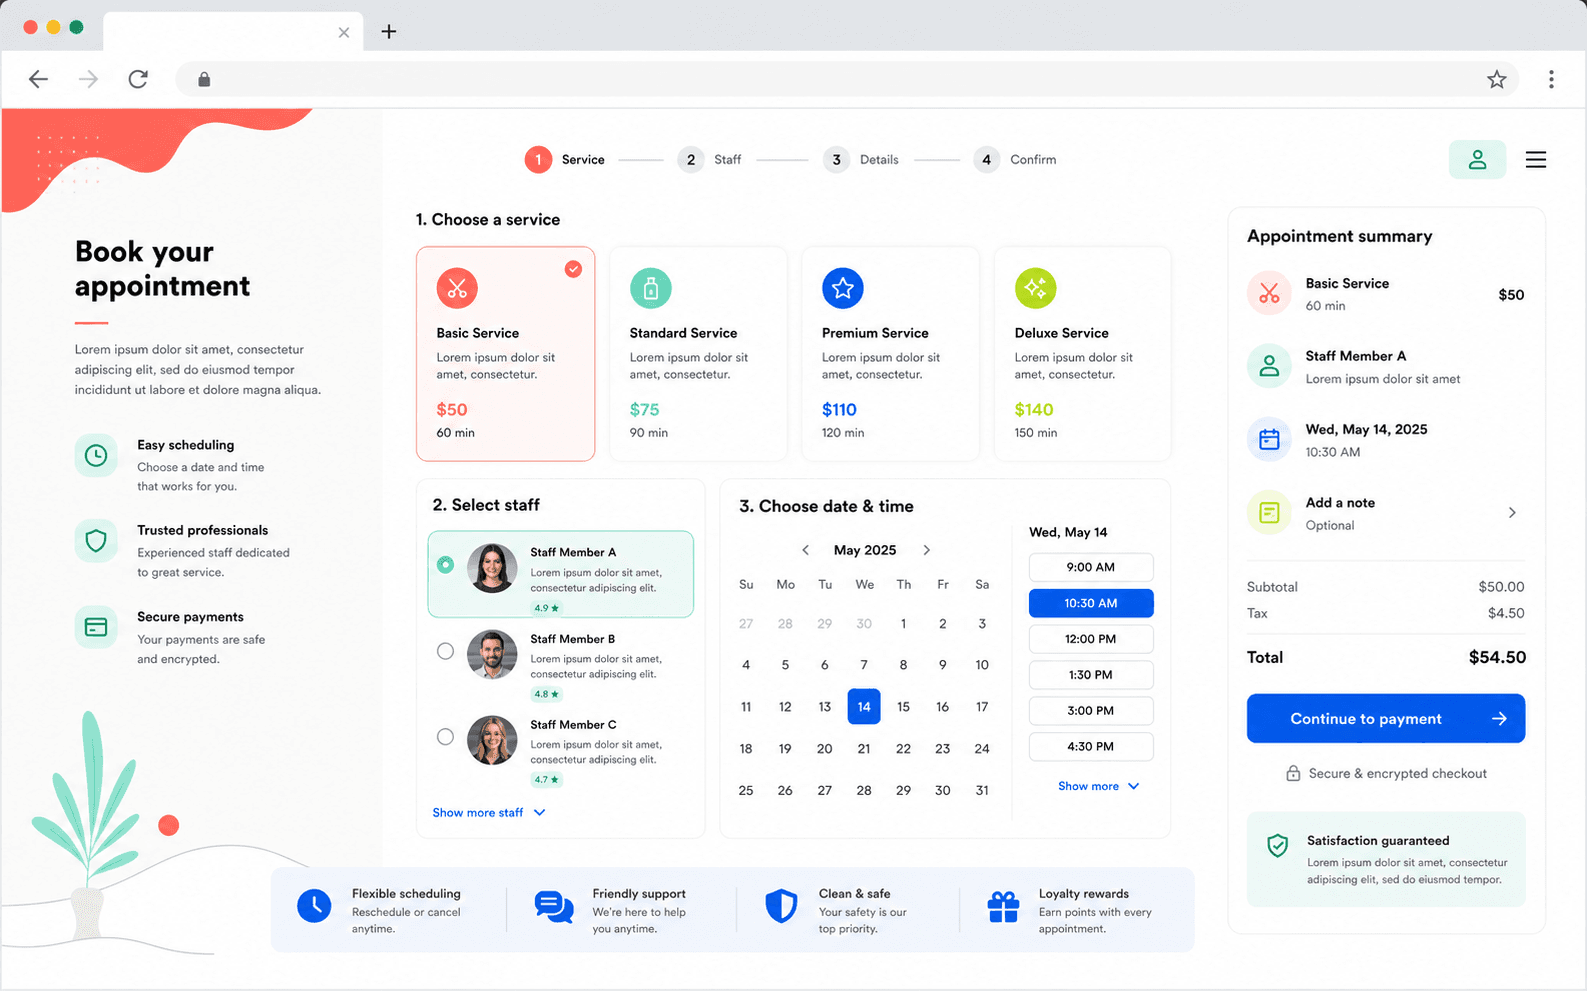This screenshot has width=1587, height=991.
Task: Toggle the checkmark on Basic Service card
Action: [x=573, y=269]
